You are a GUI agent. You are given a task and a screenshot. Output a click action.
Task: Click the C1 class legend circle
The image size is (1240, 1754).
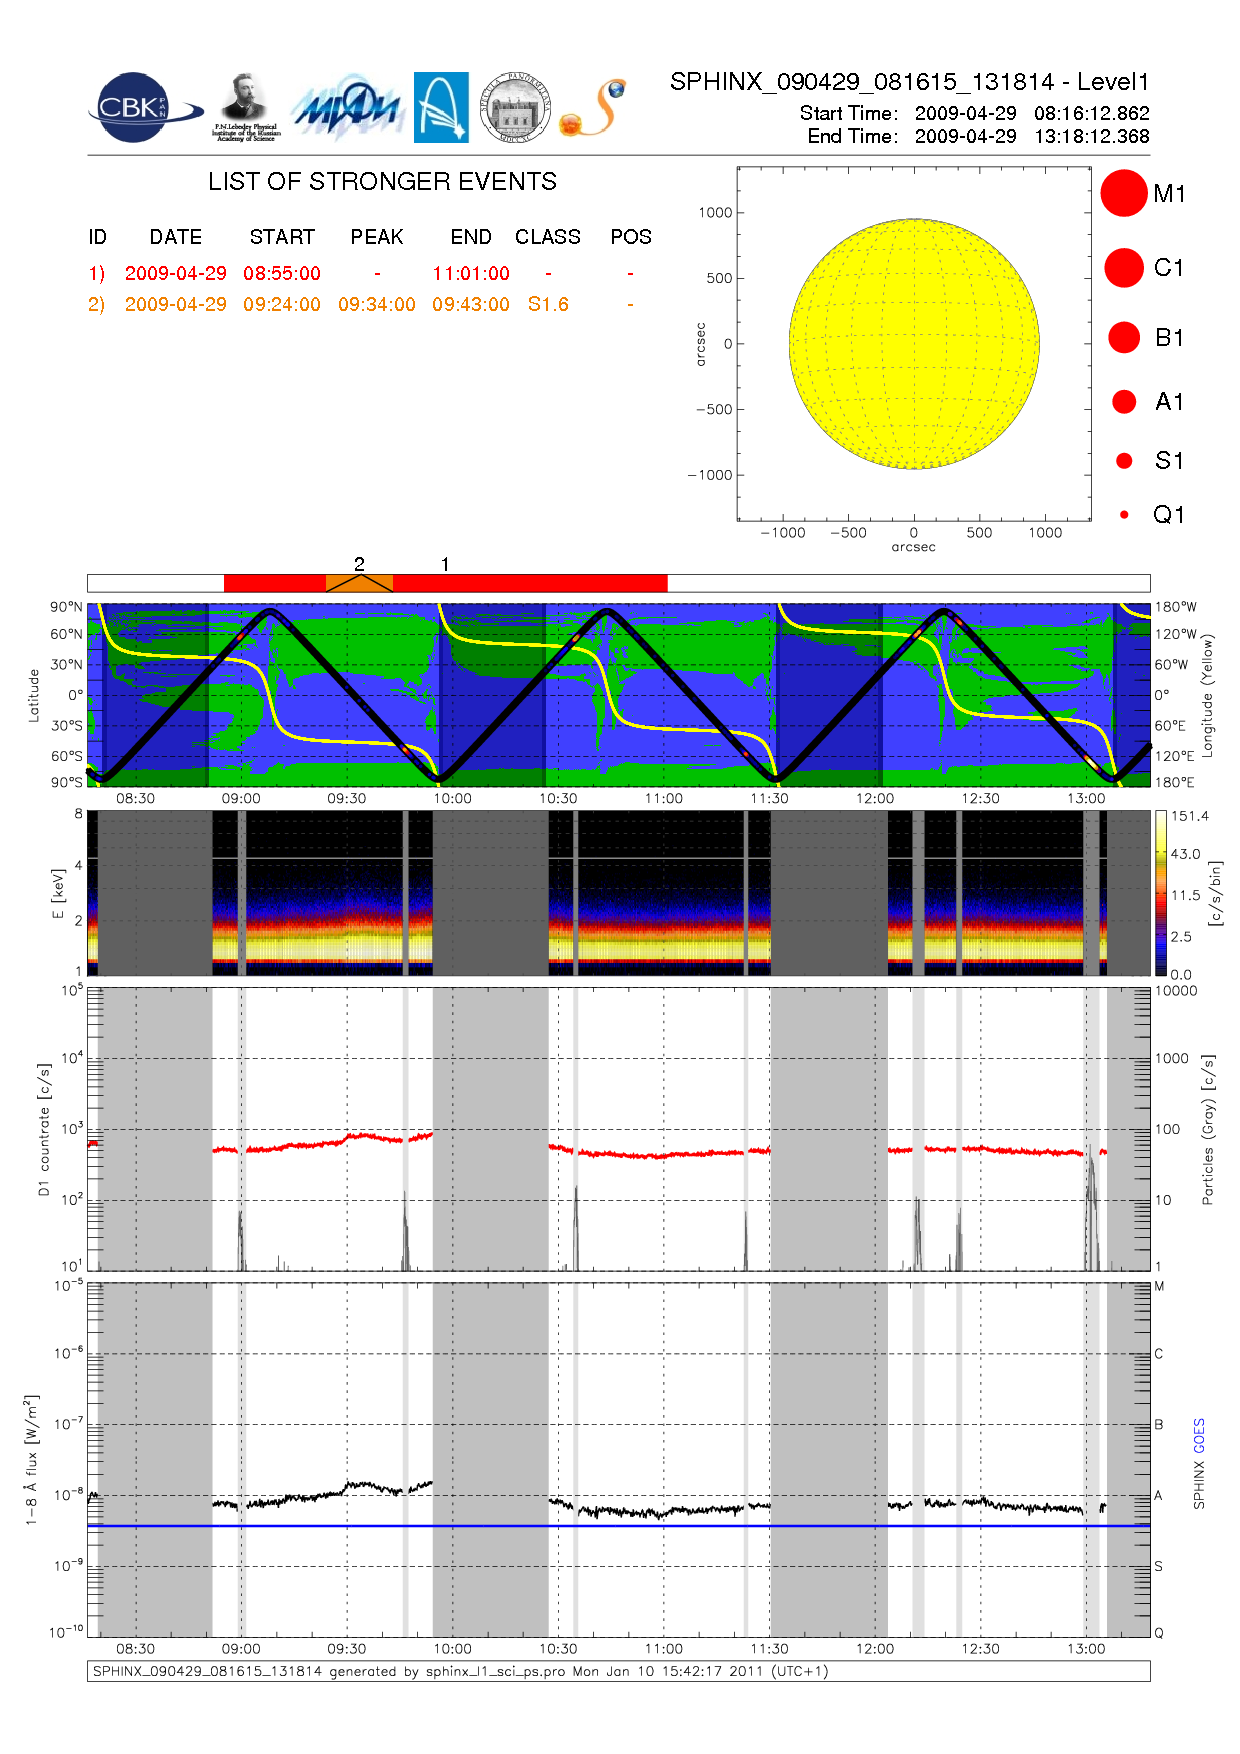coord(1124,268)
